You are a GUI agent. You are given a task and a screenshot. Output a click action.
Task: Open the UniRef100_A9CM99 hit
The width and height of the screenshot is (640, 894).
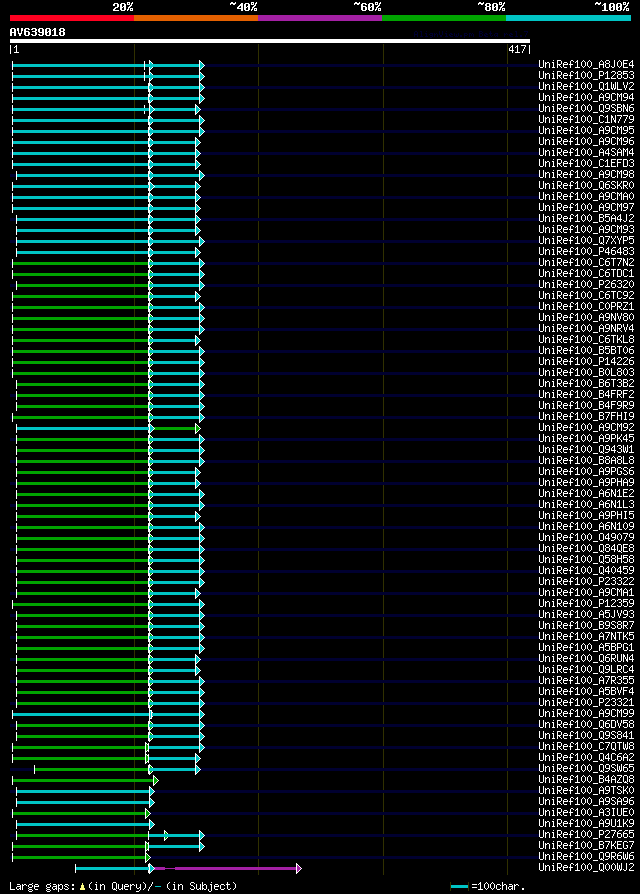click(586, 713)
